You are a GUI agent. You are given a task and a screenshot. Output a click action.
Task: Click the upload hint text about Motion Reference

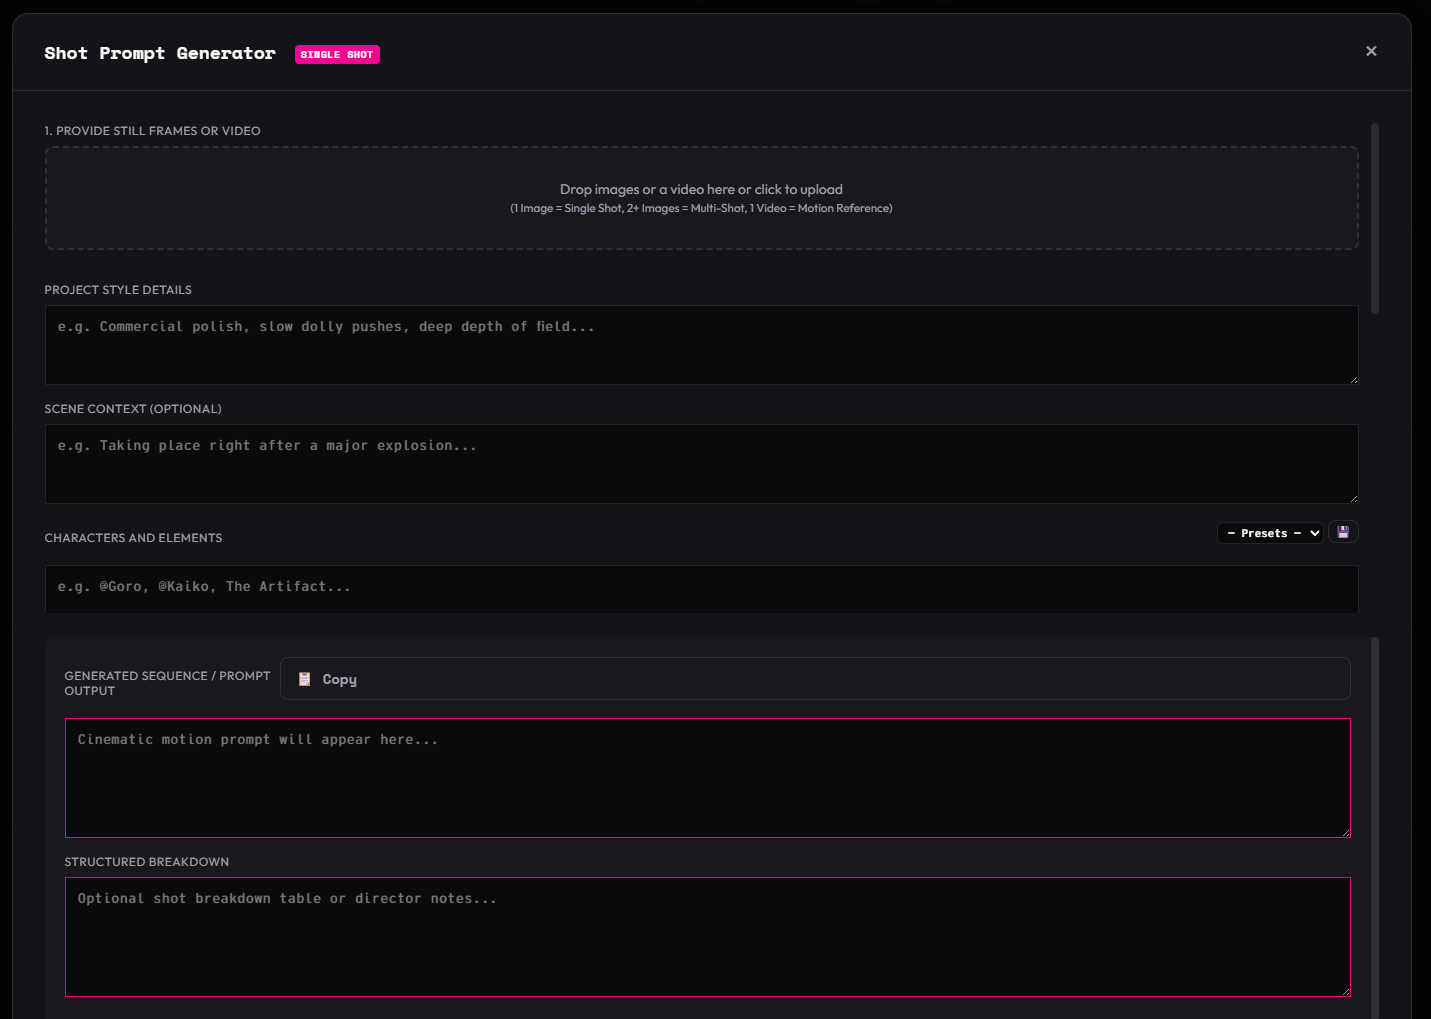700,208
